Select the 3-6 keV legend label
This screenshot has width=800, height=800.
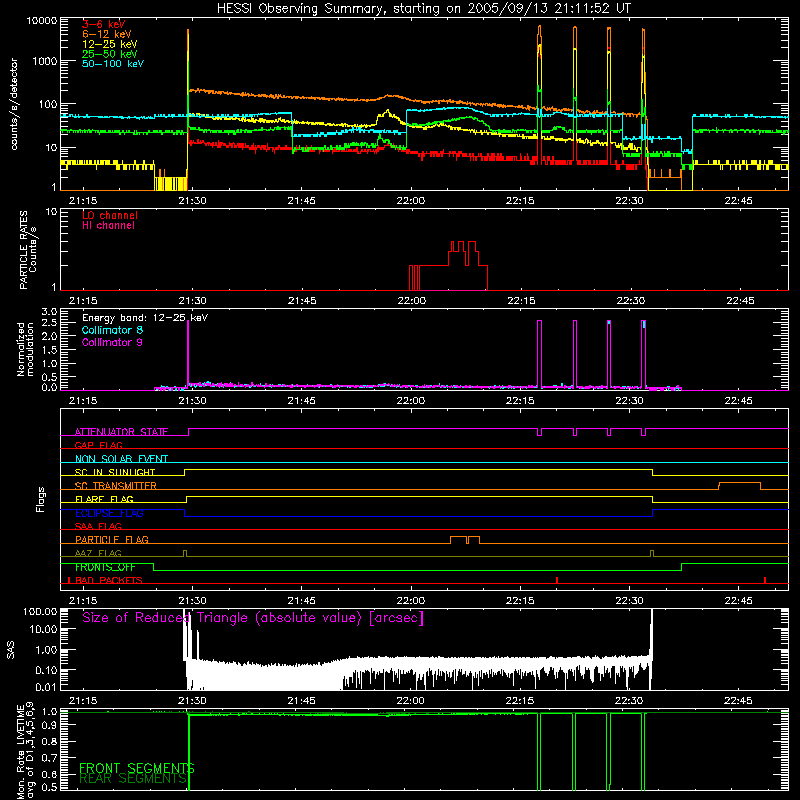pyautogui.click(x=103, y=24)
